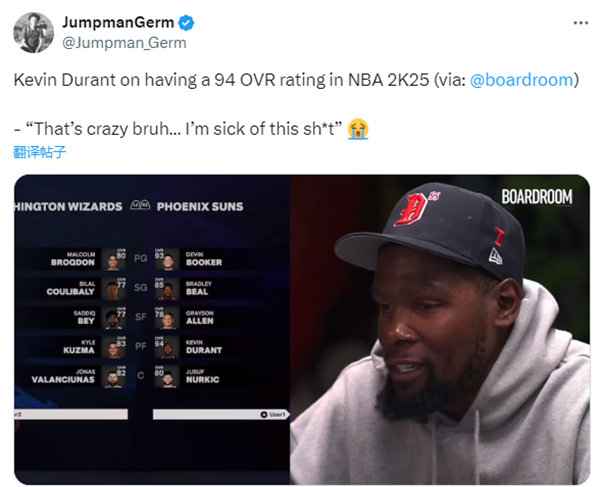600x487 pixels.
Task: Click the Phoenix Suns team heading
Action: [200, 207]
